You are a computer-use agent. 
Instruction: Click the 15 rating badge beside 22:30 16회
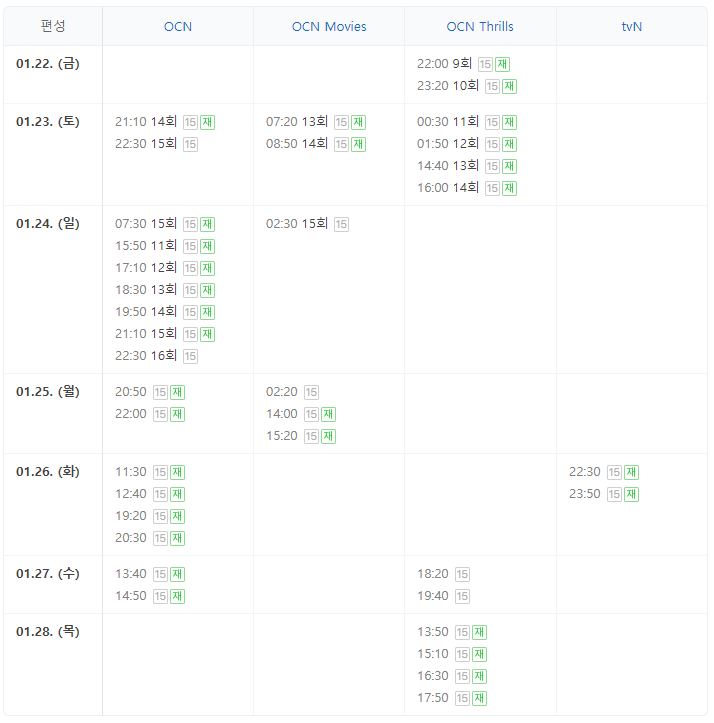[190, 356]
